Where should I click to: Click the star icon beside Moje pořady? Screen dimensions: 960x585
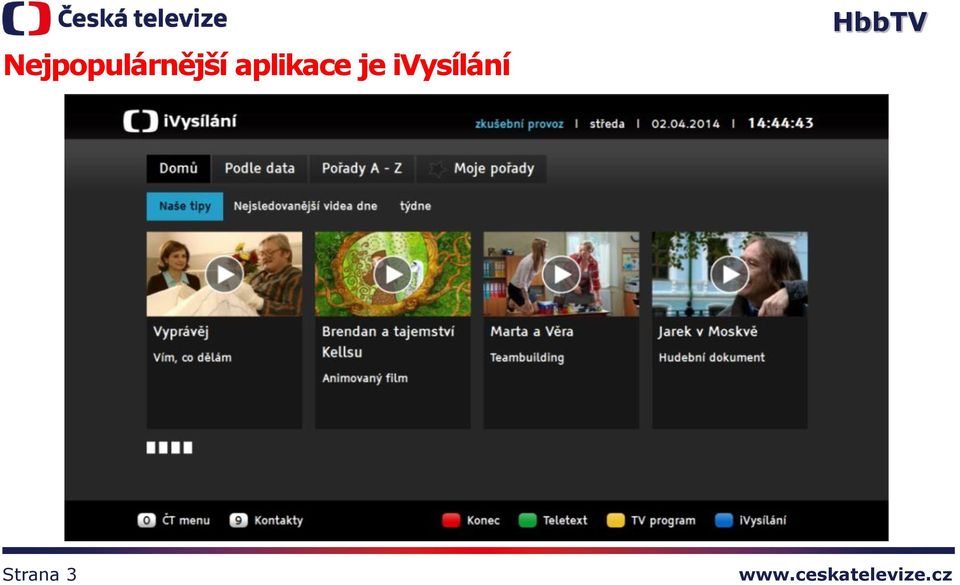tap(437, 169)
